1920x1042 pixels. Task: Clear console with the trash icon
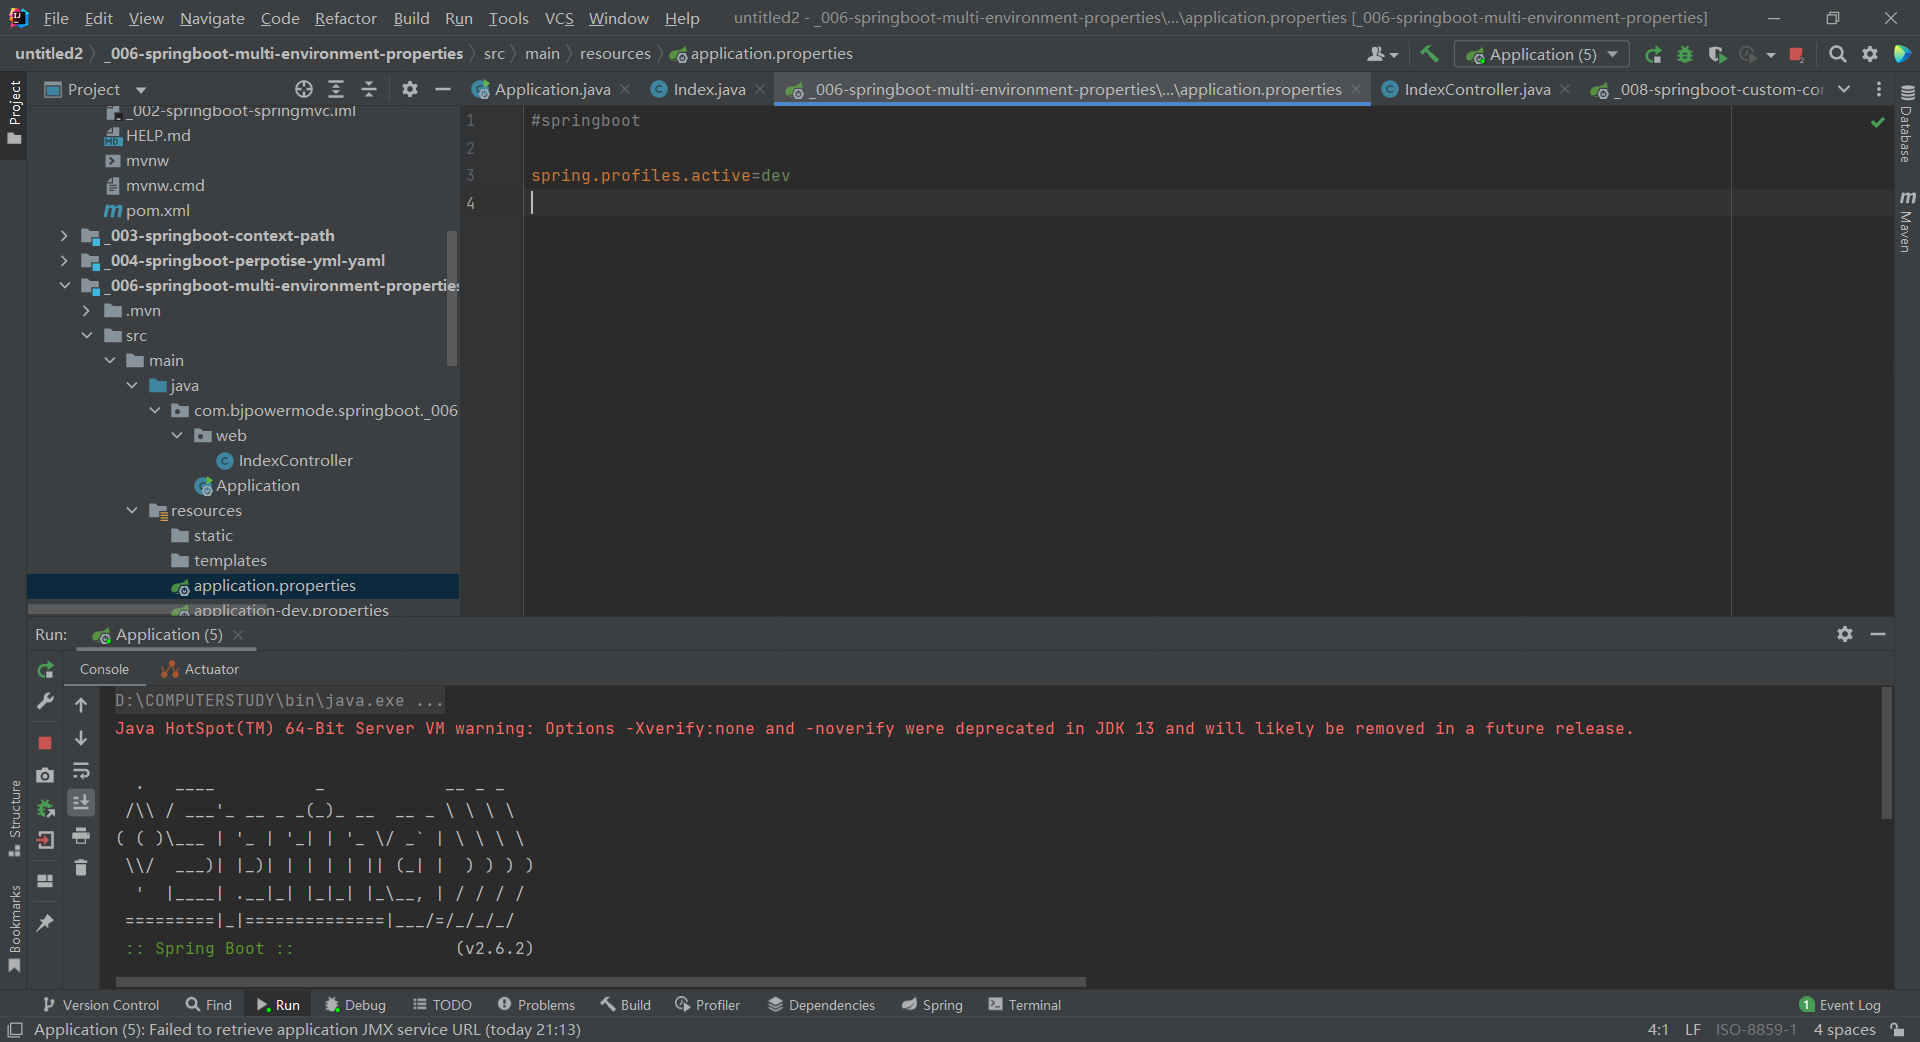click(x=81, y=868)
